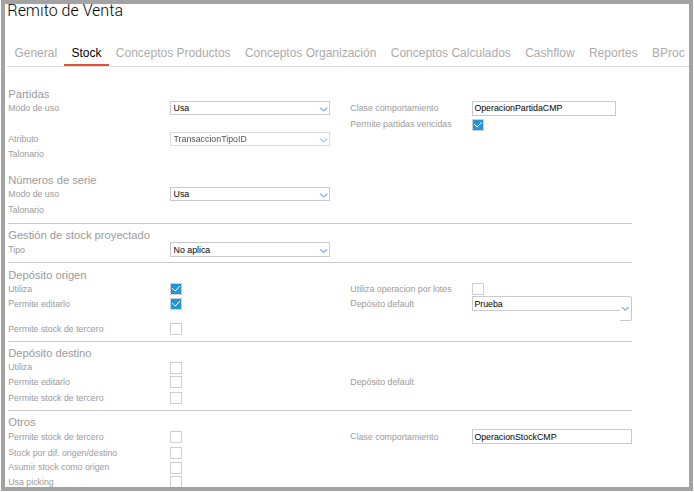The width and height of the screenshot is (694, 492).
Task: Toggle the Permite partidas vencidas checkbox
Action: click(478, 125)
